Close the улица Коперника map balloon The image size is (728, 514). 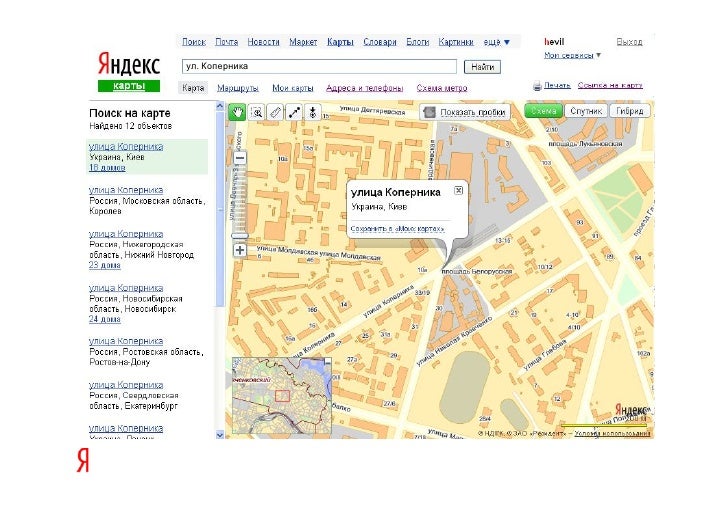(458, 190)
